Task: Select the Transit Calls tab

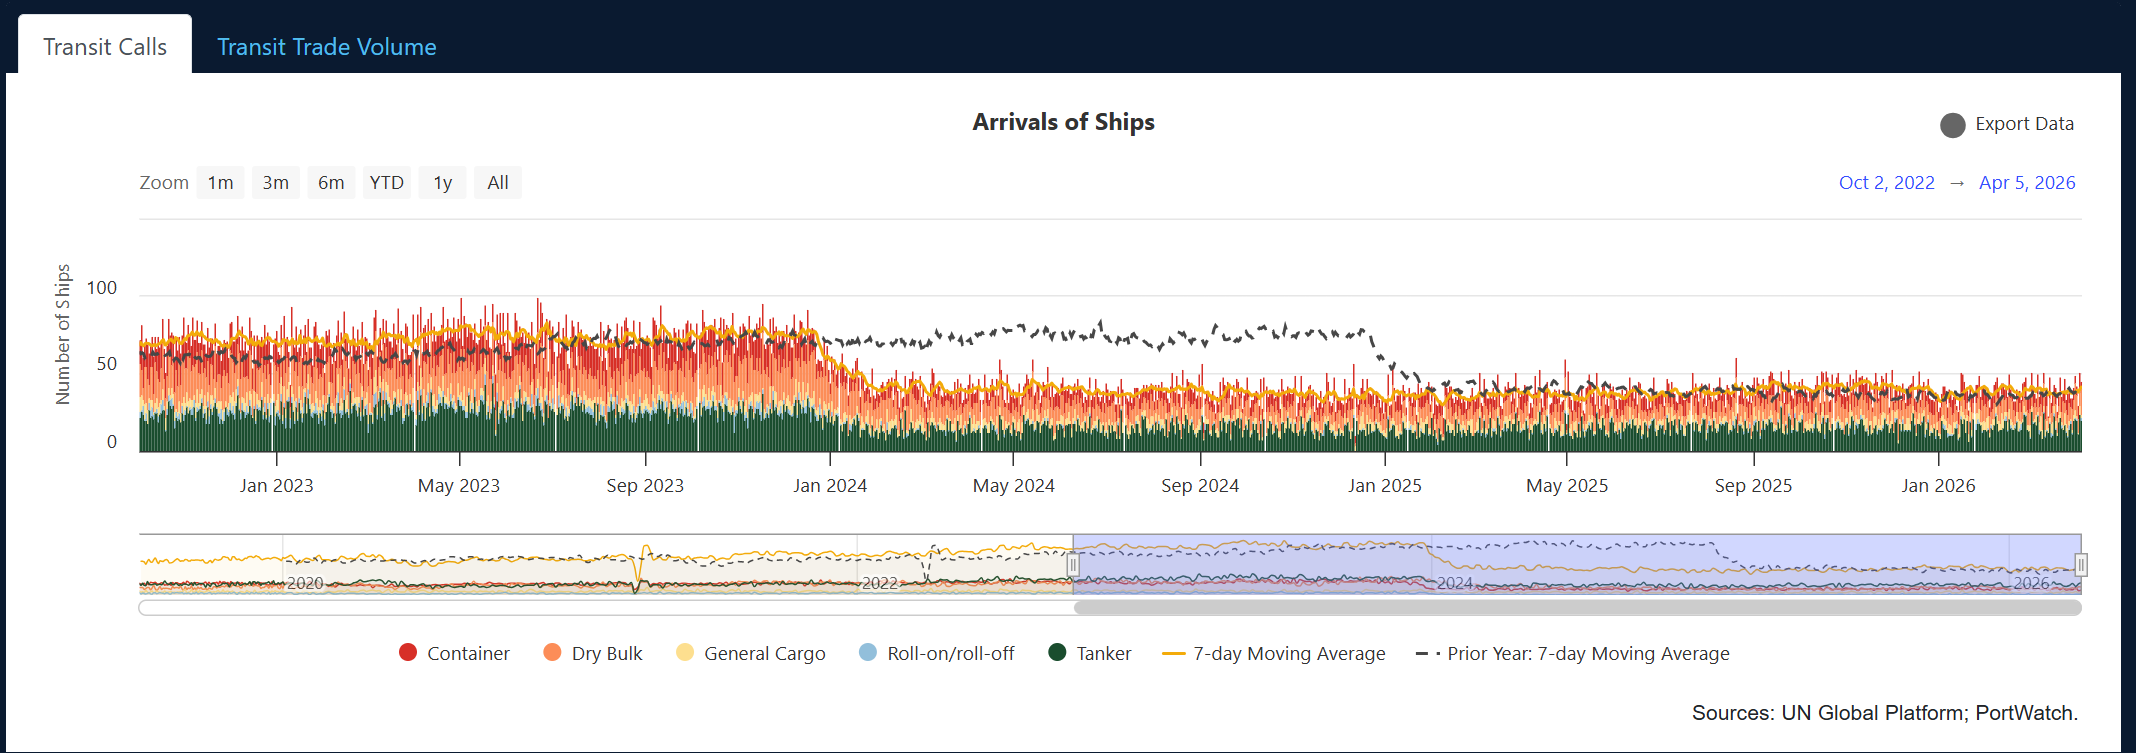Action: point(105,47)
